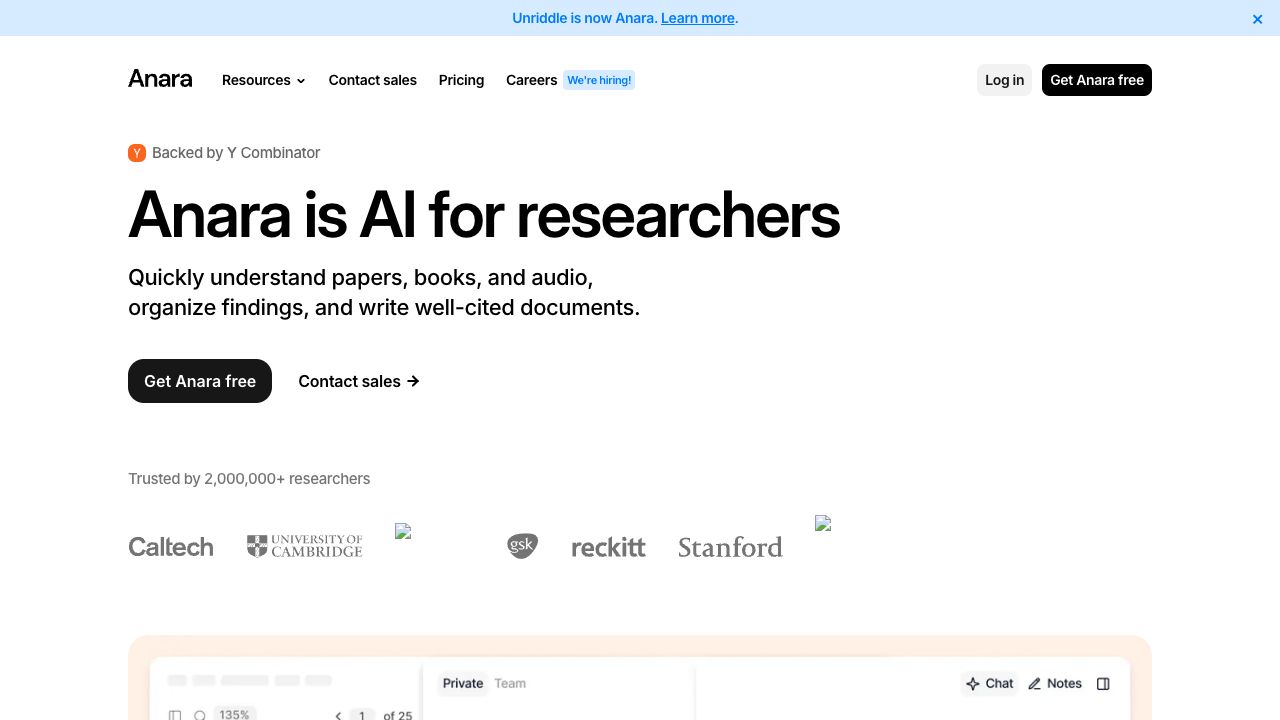Expand the Resources dropdown menu

(x=263, y=80)
